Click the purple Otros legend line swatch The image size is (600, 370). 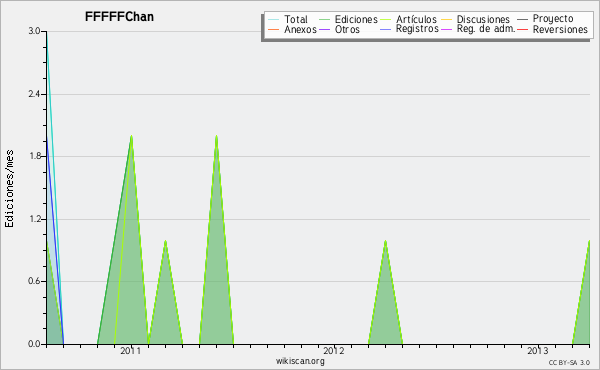(x=324, y=29)
